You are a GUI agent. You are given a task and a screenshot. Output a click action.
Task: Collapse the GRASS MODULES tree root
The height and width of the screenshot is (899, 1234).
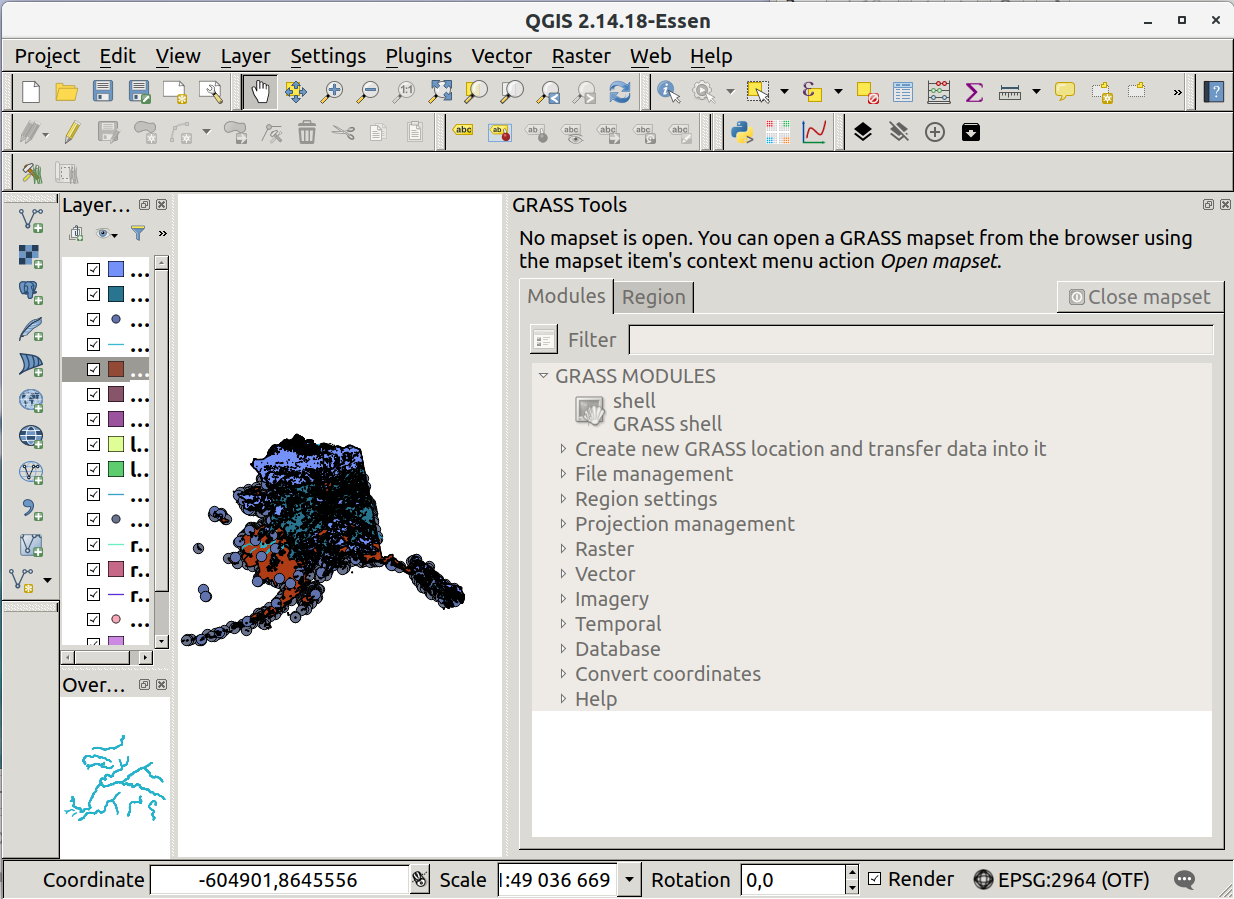(x=543, y=376)
